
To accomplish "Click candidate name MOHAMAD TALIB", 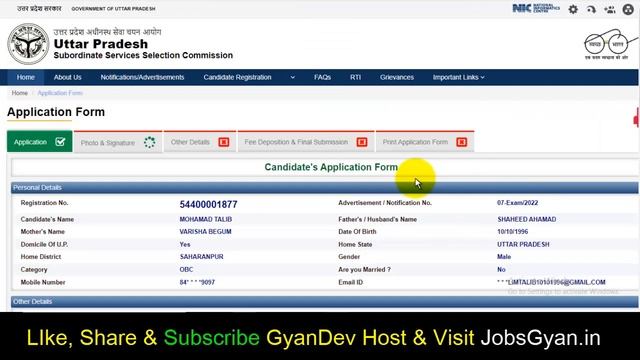I will pyautogui.click(x=206, y=219).
